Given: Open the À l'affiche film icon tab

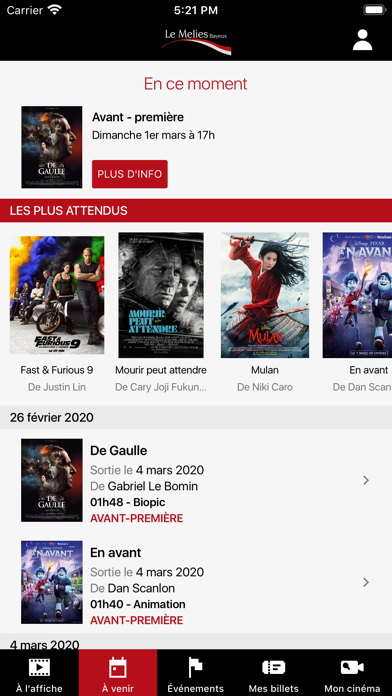Looking at the screenshot, I should pyautogui.click(x=39, y=667).
